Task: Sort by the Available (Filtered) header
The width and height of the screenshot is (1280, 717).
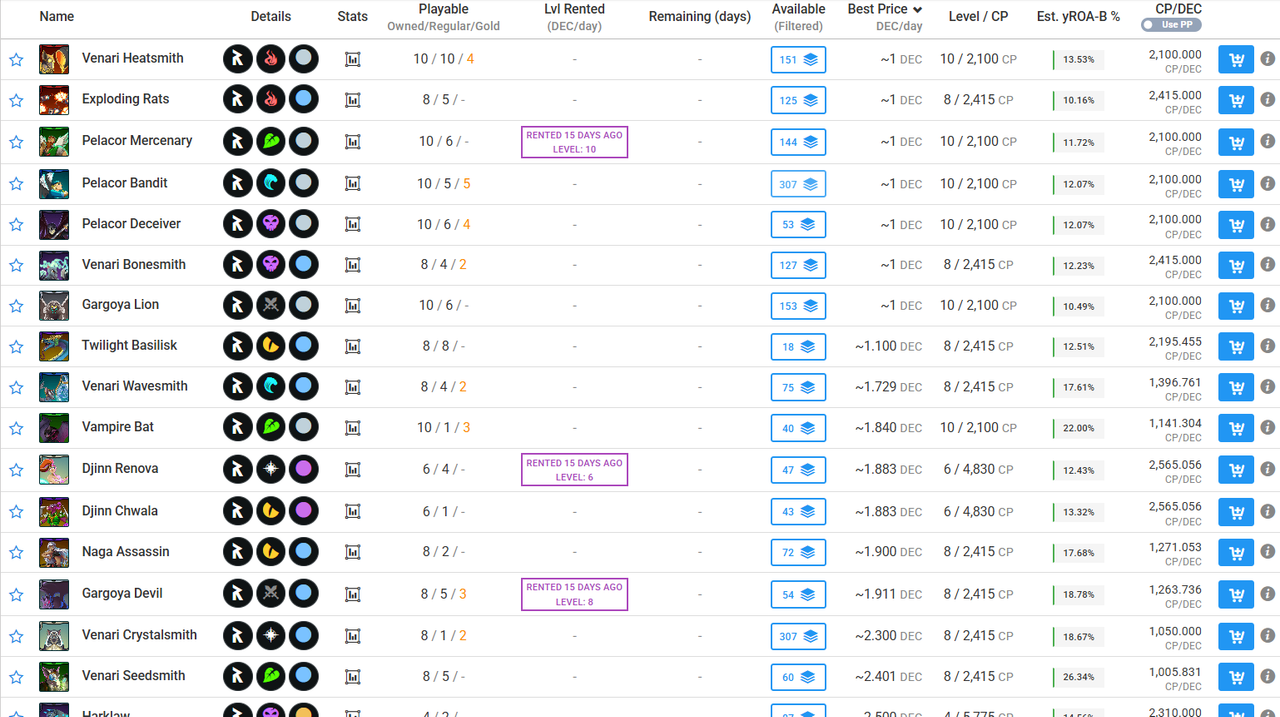Action: (x=798, y=17)
